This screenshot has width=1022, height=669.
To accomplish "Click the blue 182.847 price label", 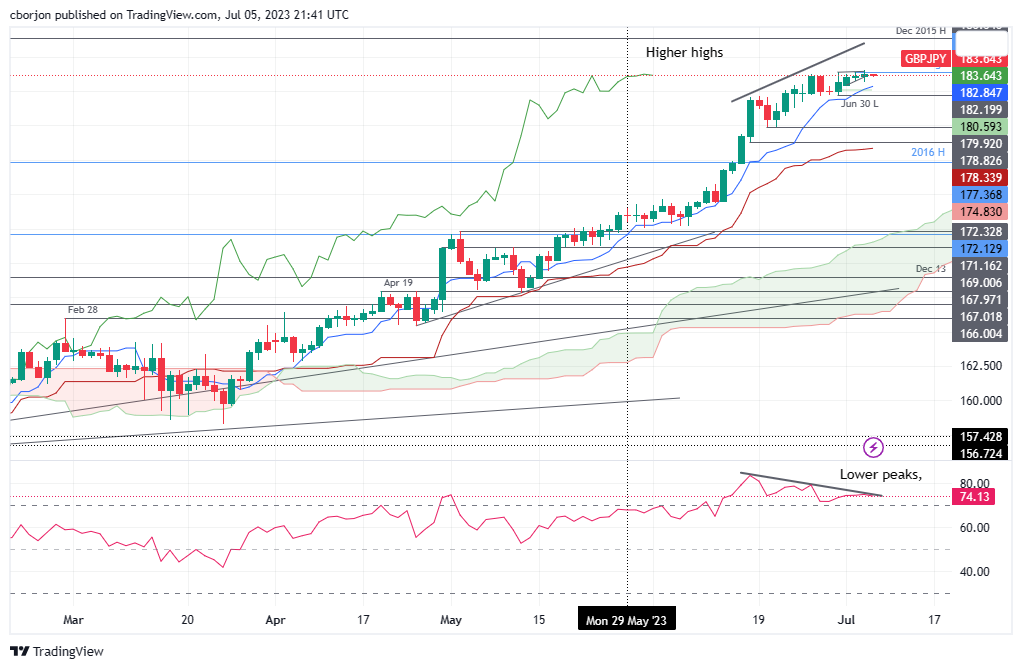I will (x=981, y=92).
